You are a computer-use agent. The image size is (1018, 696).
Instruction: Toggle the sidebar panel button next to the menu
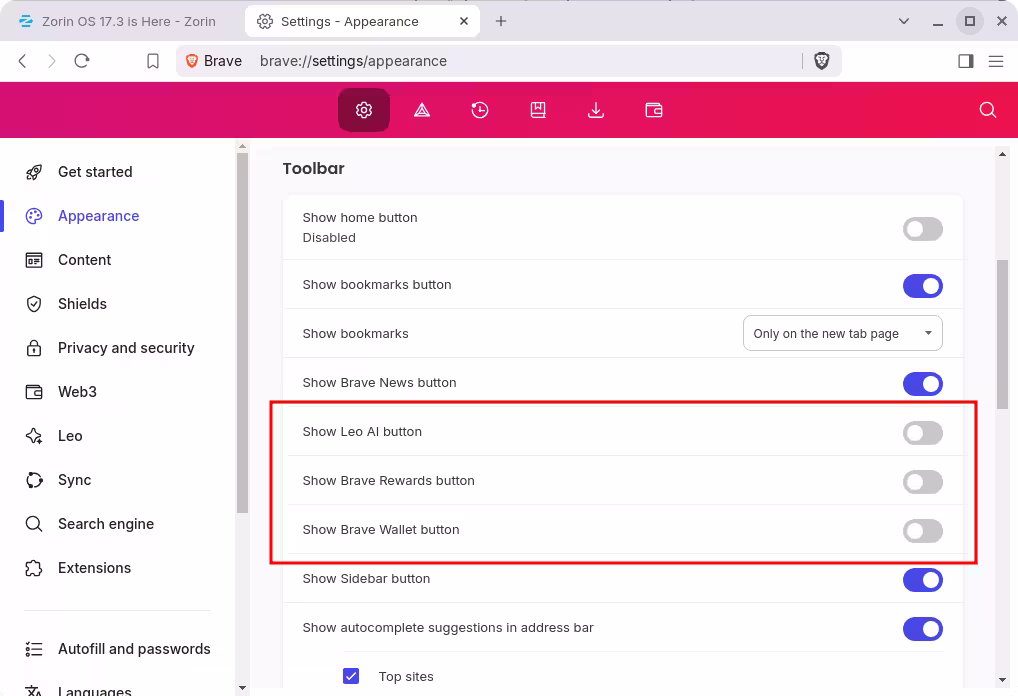coord(965,61)
